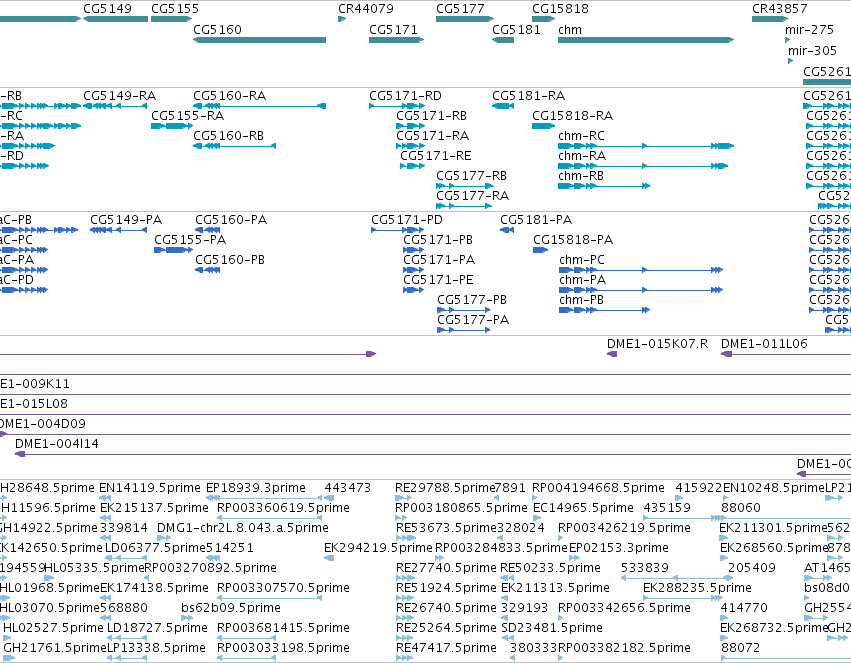Select the mir-305 gene label
This screenshot has width=851, height=663.
pos(812,50)
